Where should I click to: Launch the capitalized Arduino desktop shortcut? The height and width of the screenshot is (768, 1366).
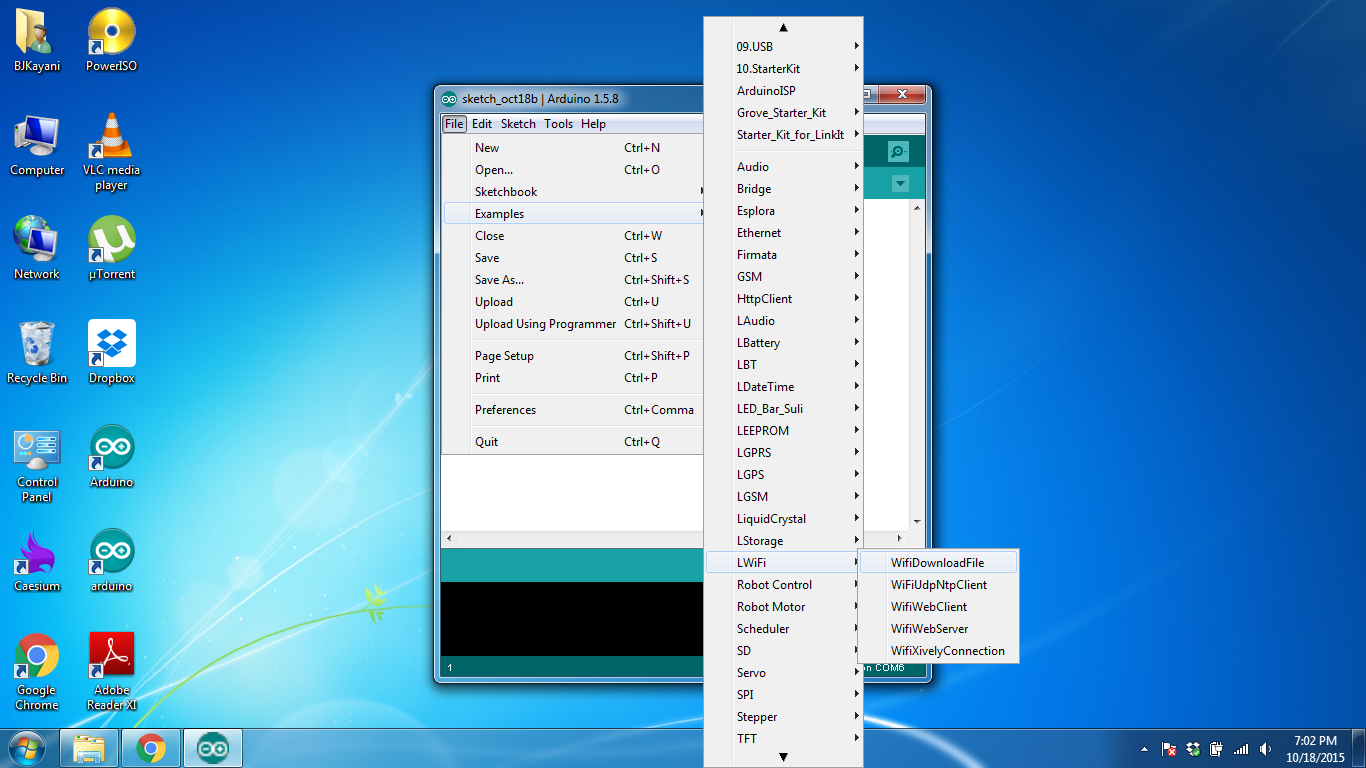[x=111, y=457]
